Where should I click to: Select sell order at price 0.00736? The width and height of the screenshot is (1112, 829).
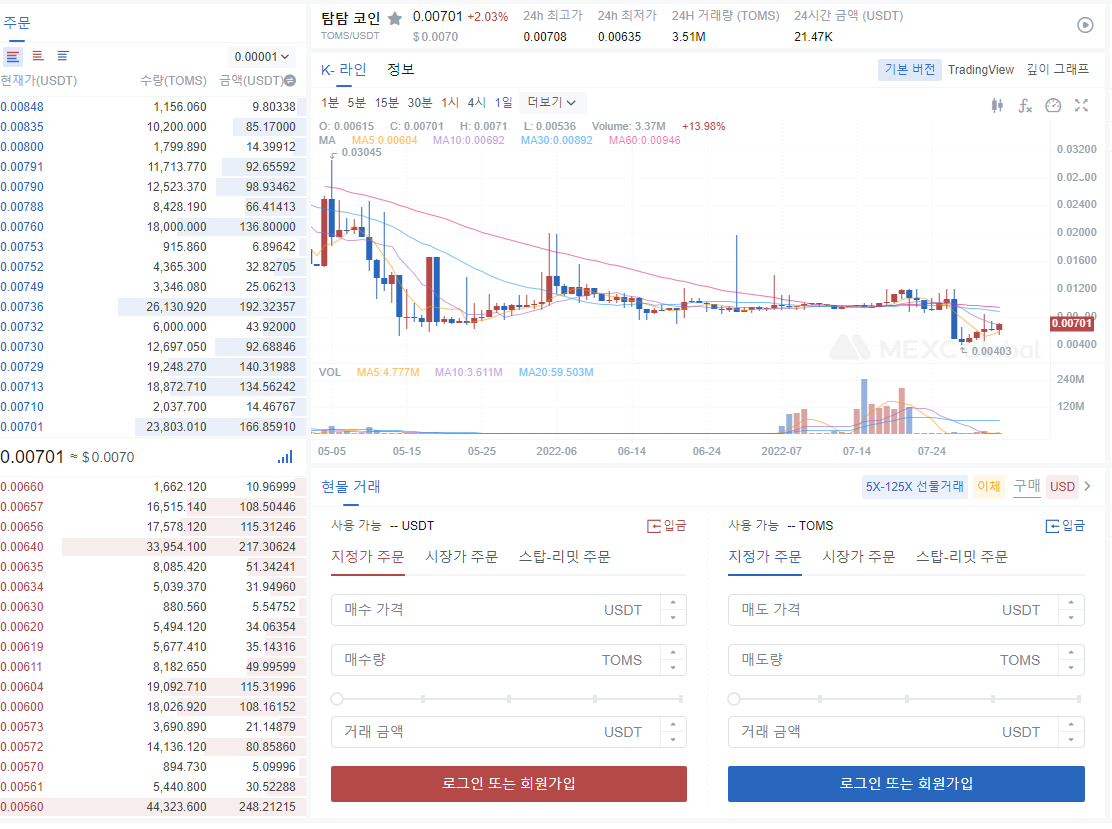pyautogui.click(x=152, y=307)
